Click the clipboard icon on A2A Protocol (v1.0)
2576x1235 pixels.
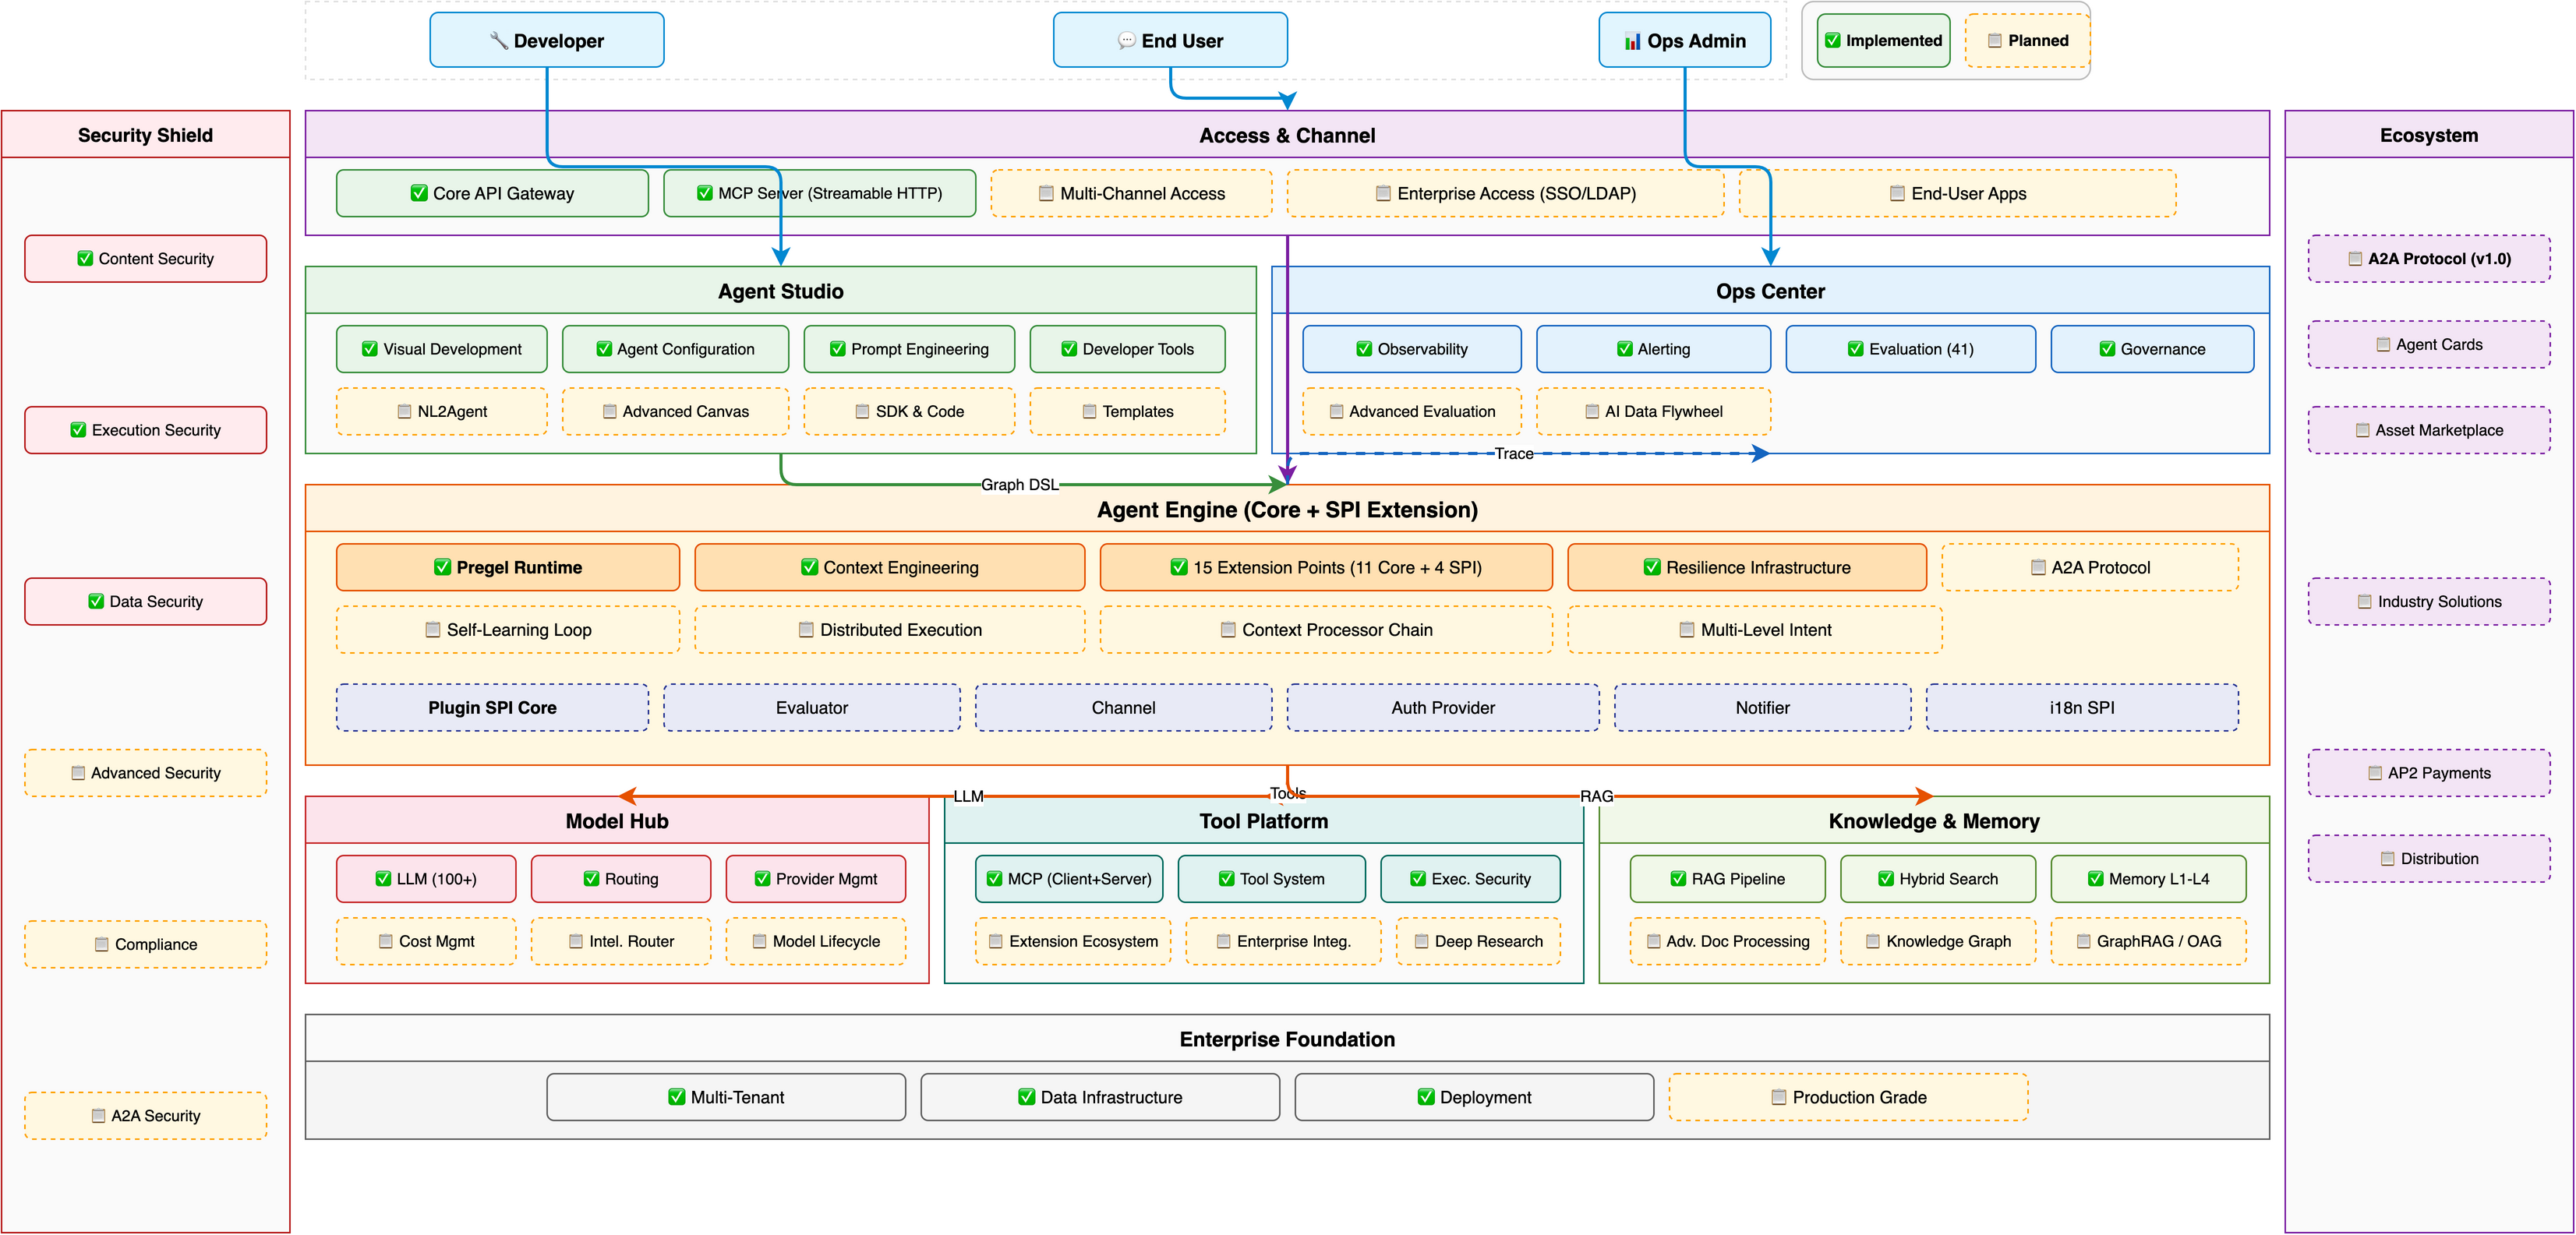coord(2355,258)
